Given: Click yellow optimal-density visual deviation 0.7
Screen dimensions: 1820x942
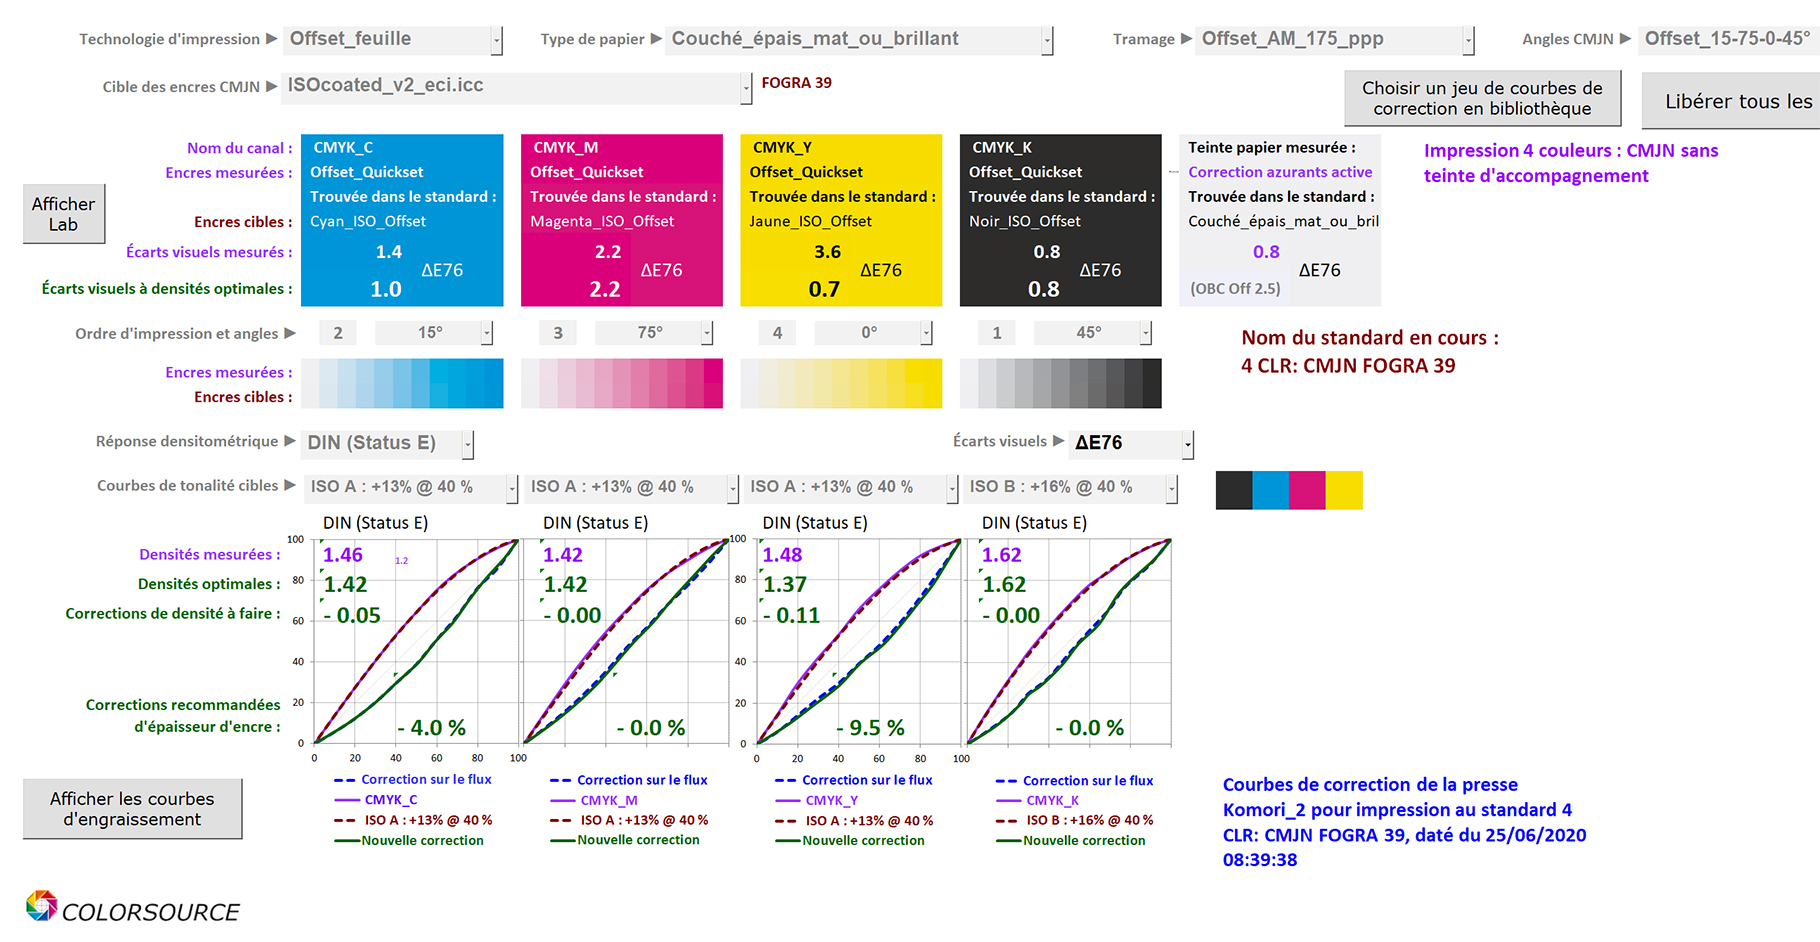Looking at the screenshot, I should point(824,290).
